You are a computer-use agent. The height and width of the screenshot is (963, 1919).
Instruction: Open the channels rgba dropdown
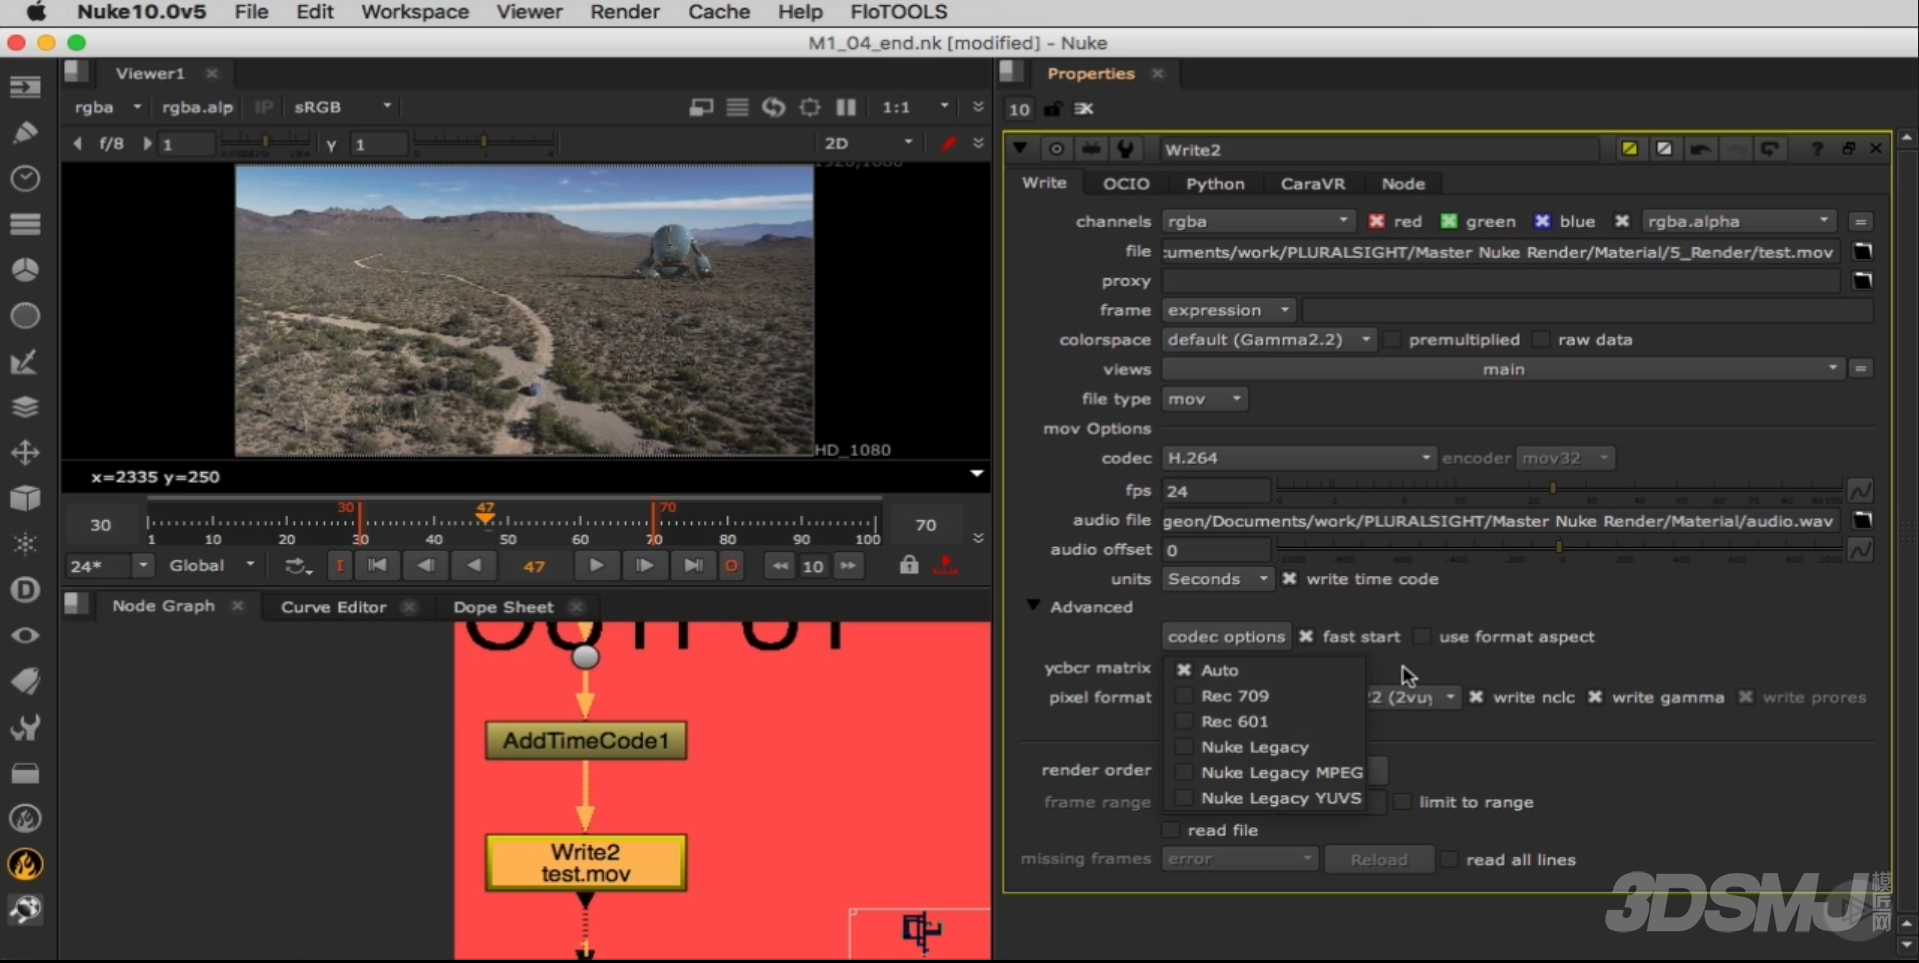[1258, 221]
